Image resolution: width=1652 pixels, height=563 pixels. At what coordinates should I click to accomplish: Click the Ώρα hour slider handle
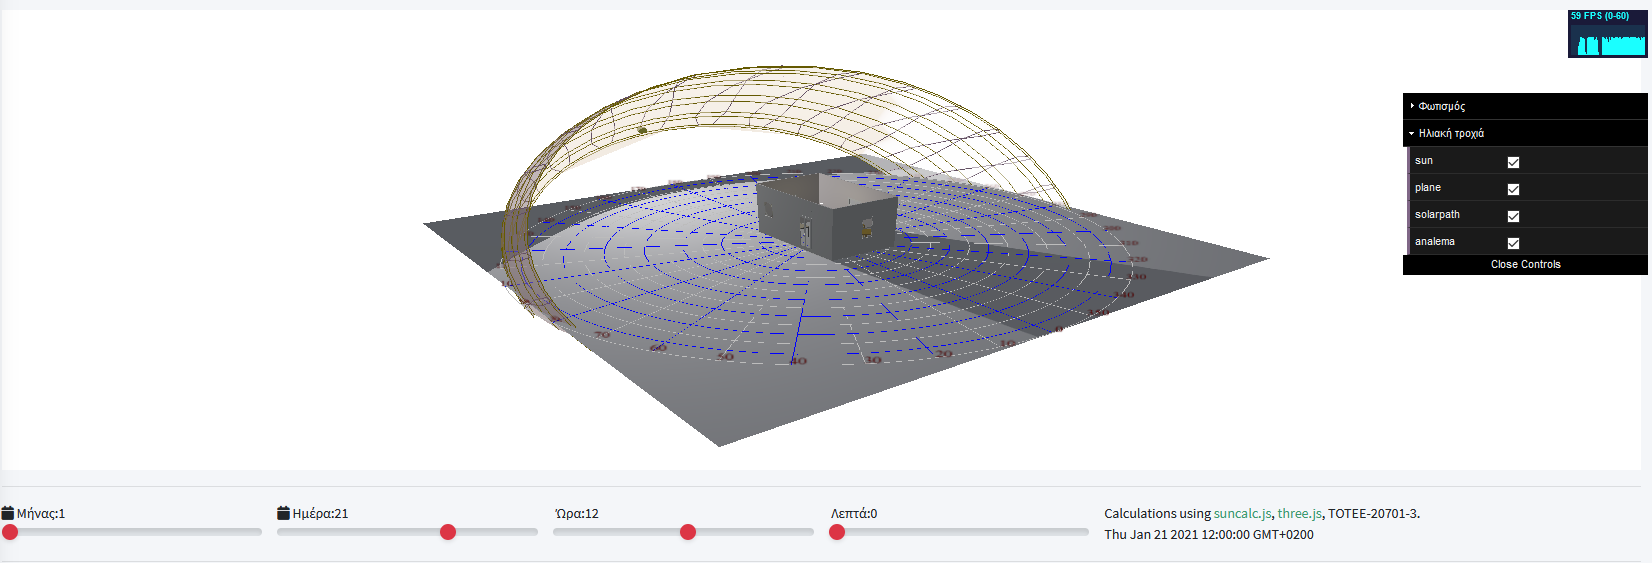688,532
